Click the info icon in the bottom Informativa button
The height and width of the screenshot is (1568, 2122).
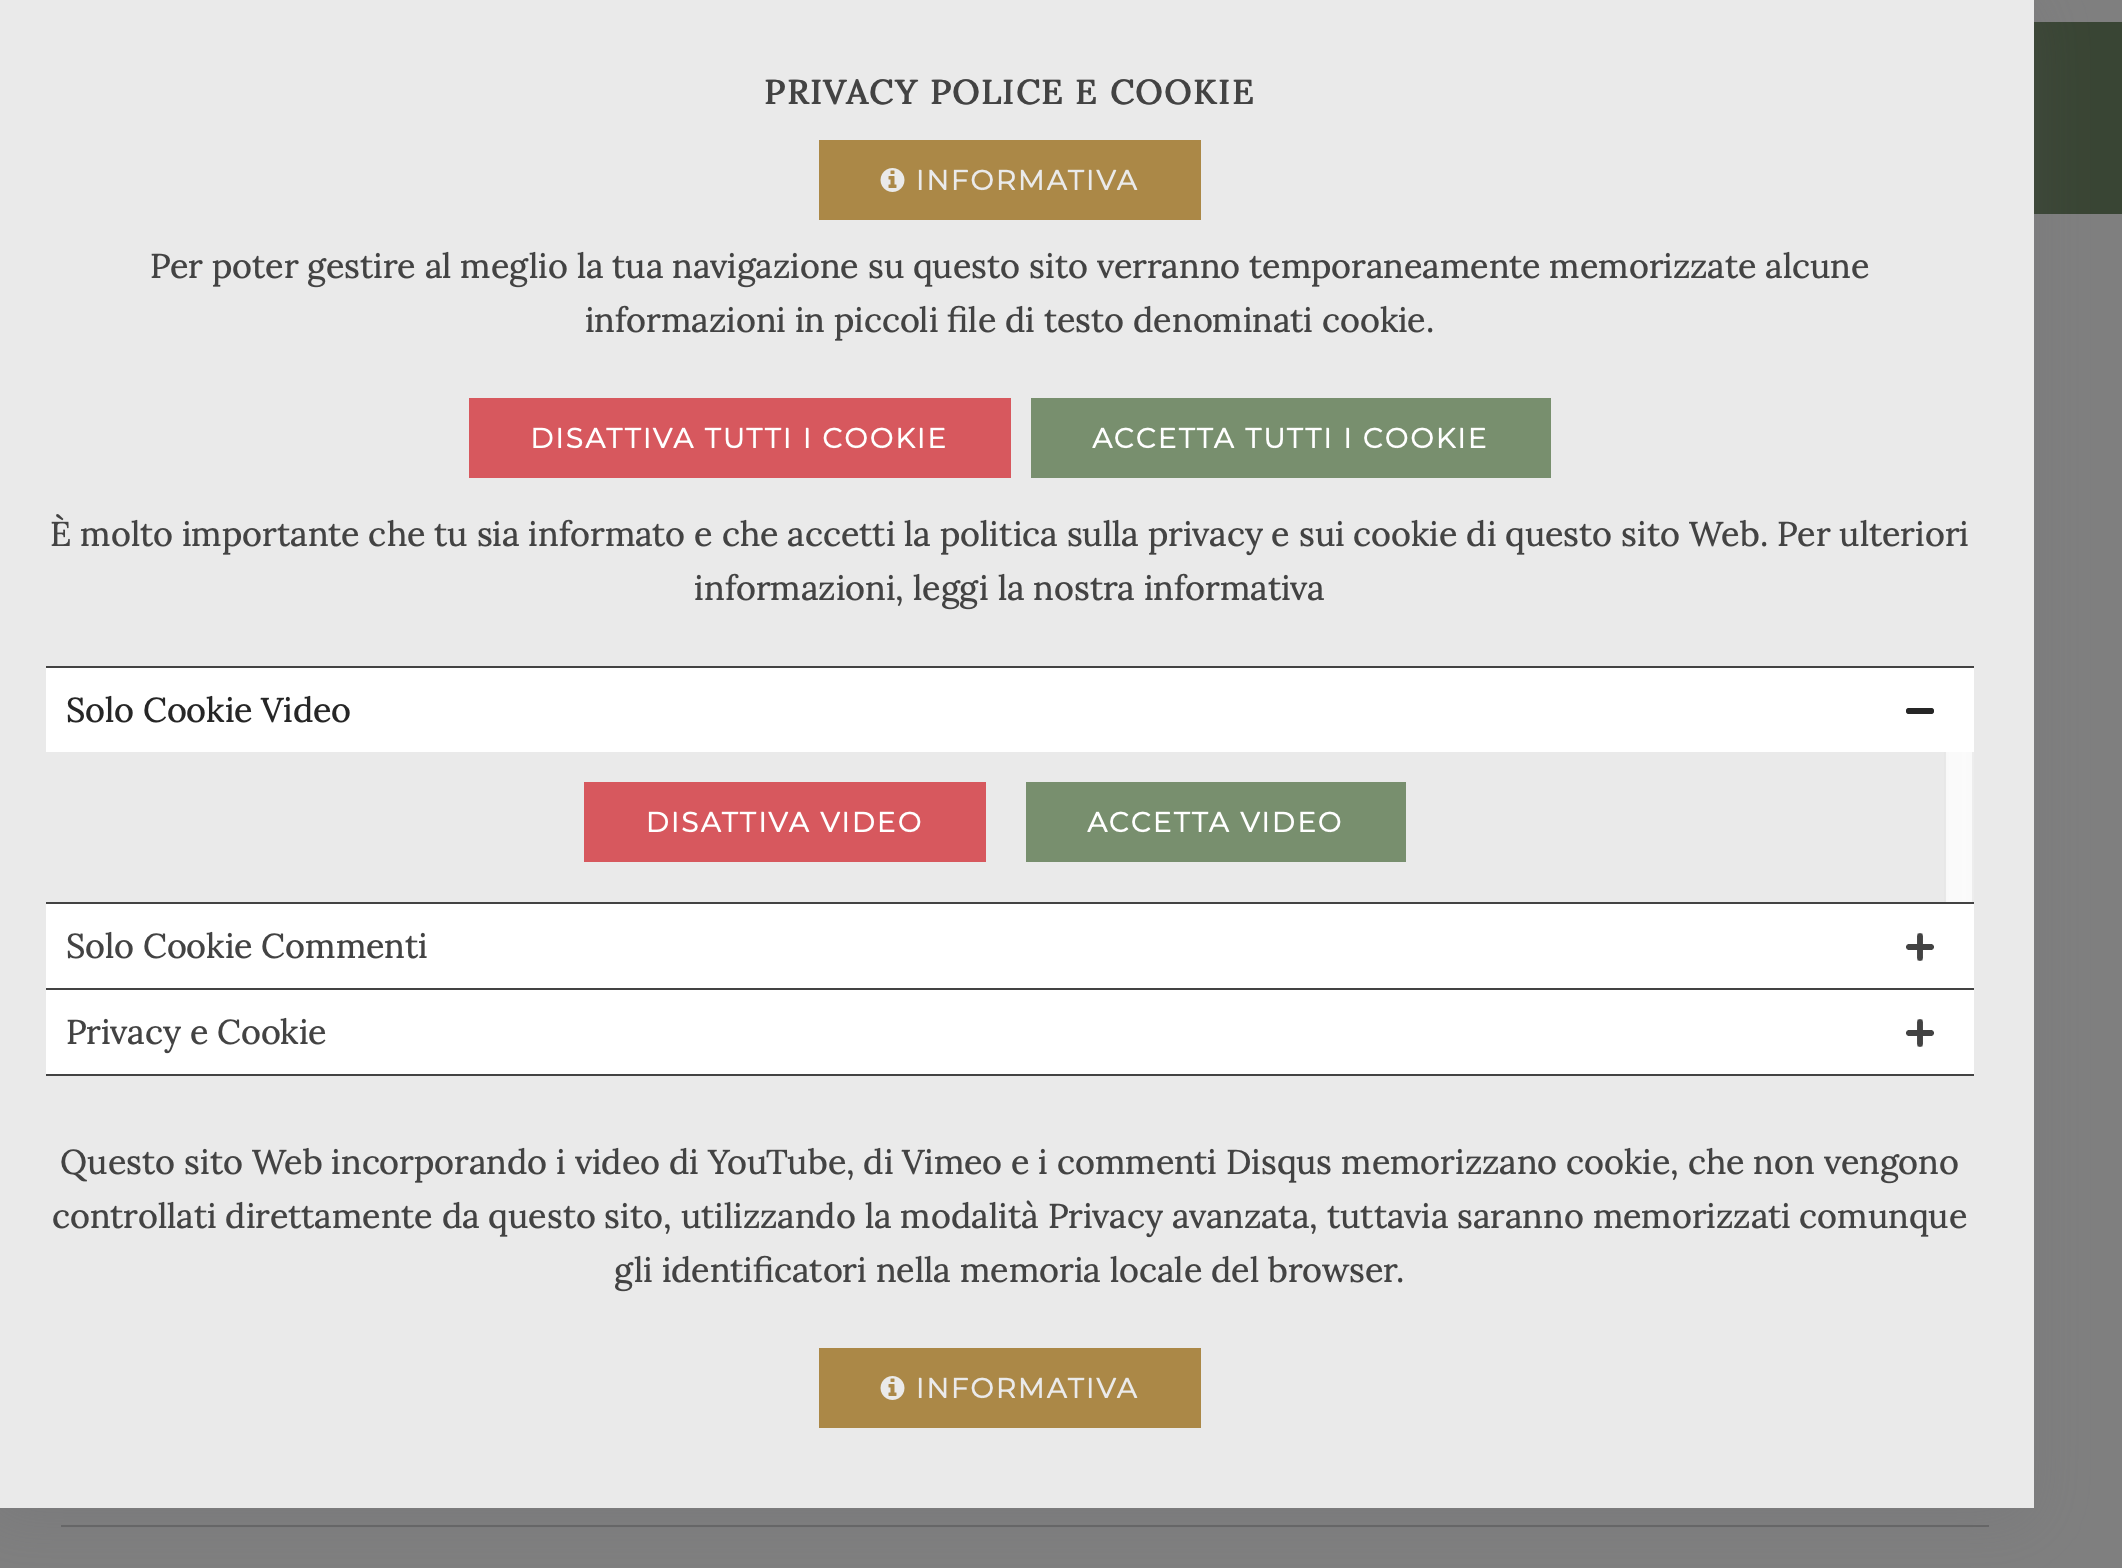(x=892, y=1388)
